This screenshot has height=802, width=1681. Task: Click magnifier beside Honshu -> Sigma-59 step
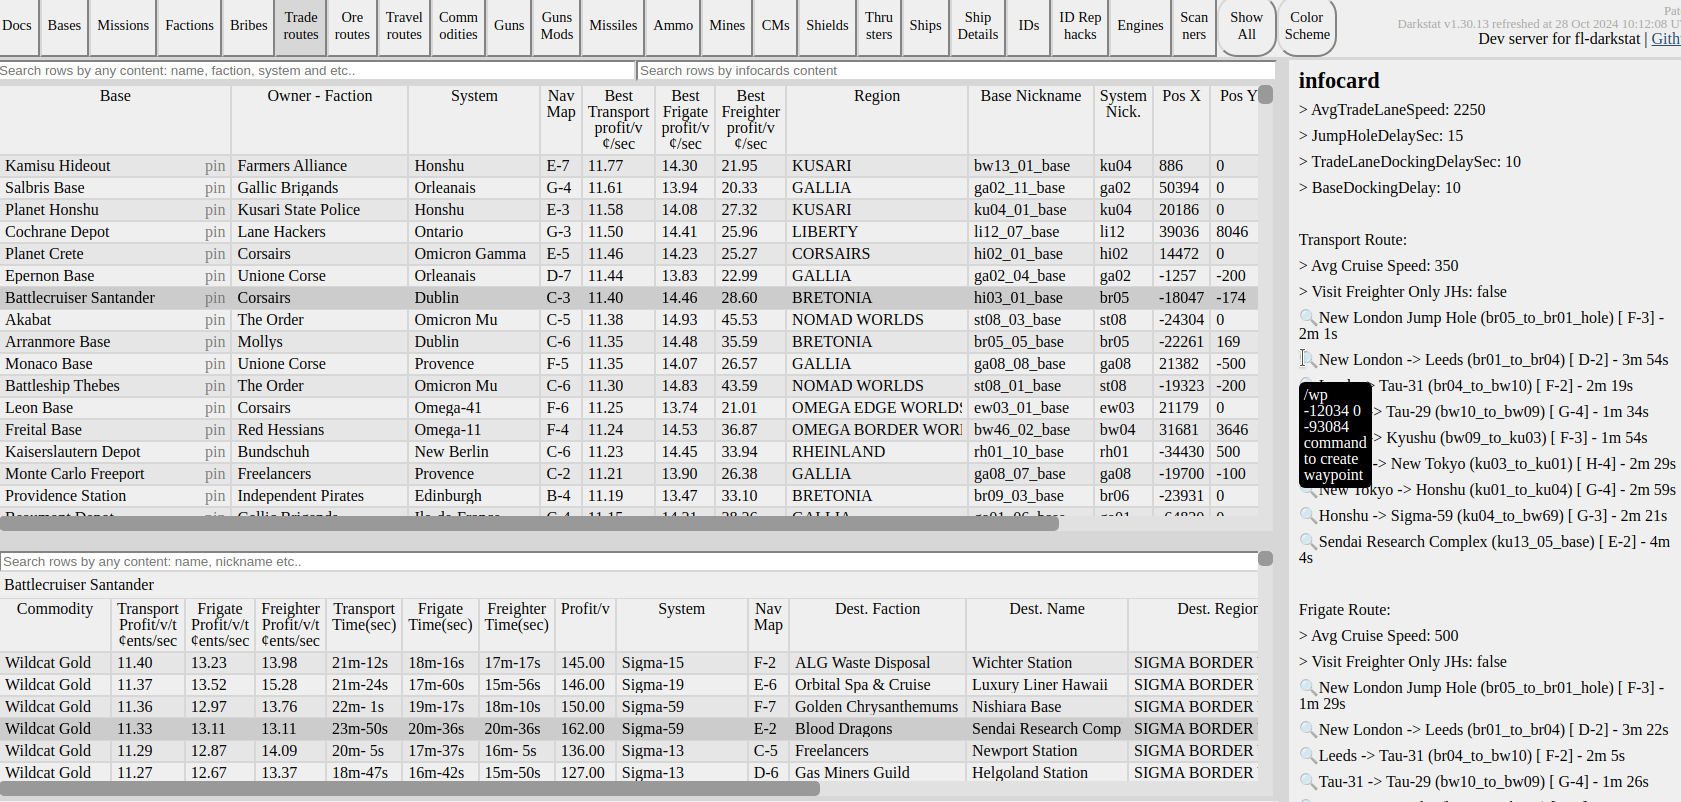pos(1308,516)
